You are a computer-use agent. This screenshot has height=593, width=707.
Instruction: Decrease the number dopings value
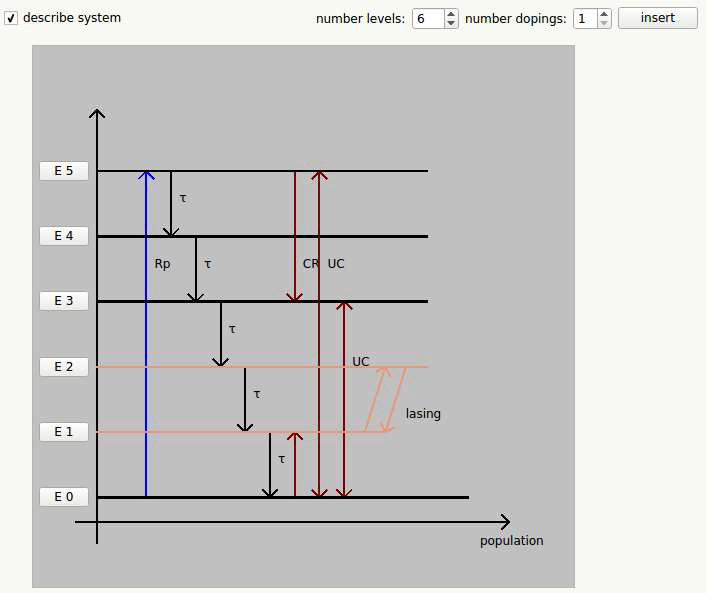(x=604, y=23)
